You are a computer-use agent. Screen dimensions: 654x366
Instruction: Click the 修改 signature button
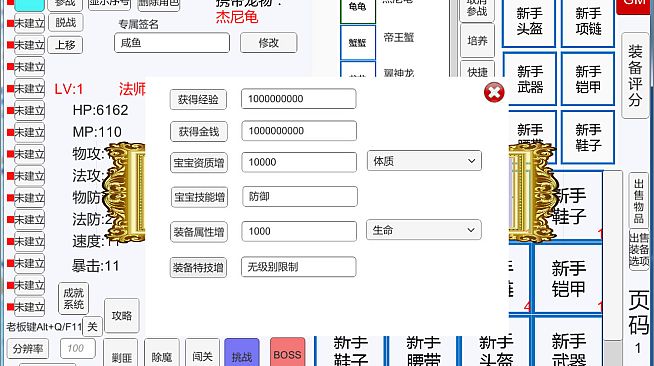[x=269, y=43]
